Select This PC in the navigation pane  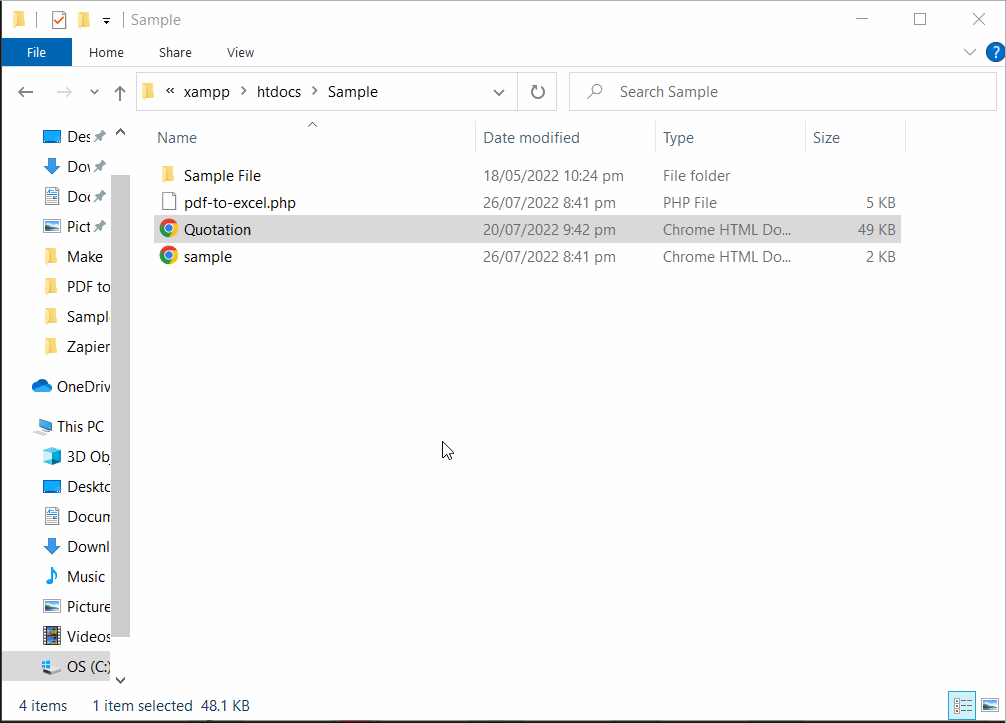[69, 427]
